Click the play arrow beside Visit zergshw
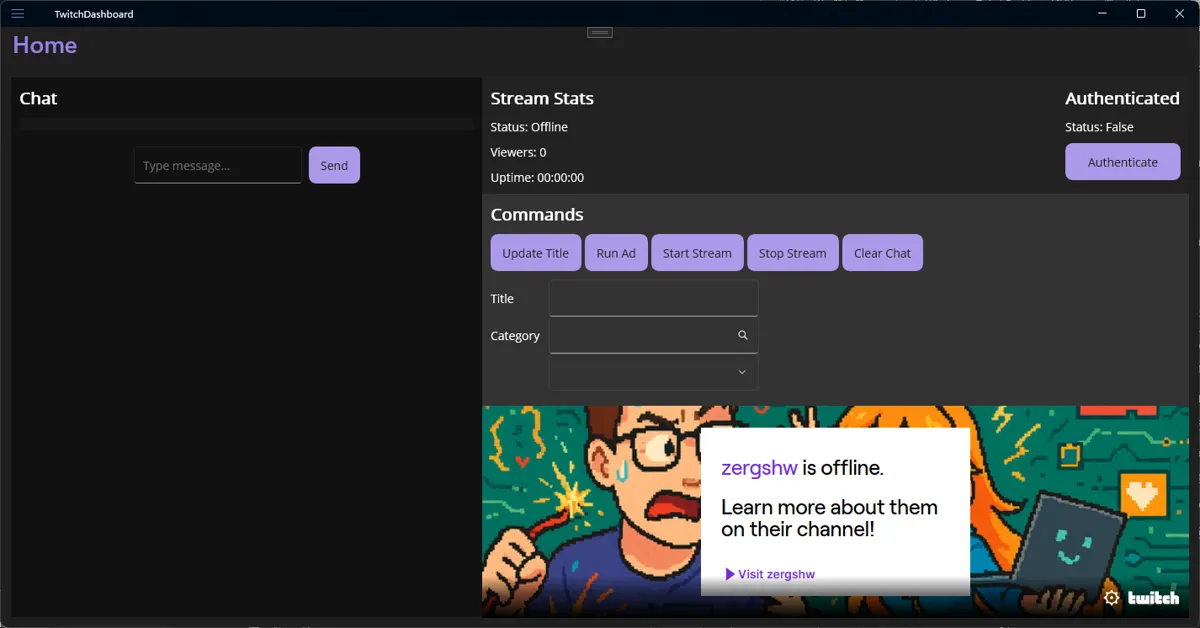Image resolution: width=1200 pixels, height=628 pixels. tap(730, 574)
